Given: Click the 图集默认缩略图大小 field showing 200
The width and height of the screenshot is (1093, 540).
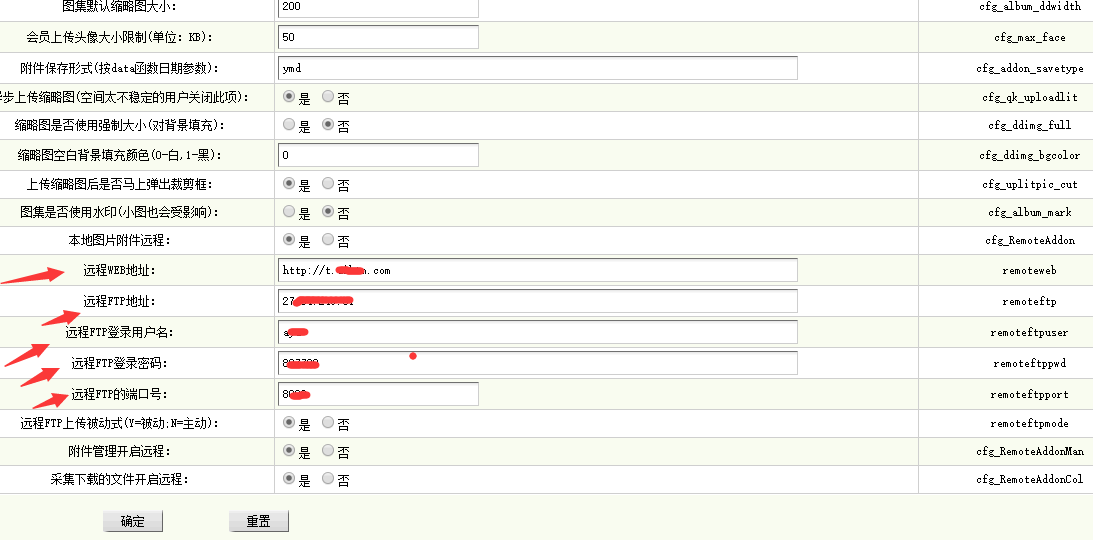Looking at the screenshot, I should pos(378,8).
